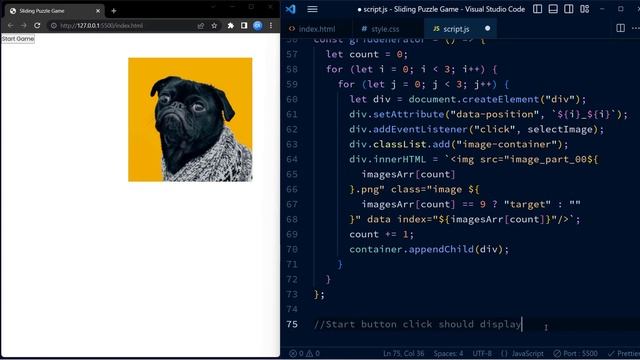This screenshot has height=360, width=640.
Task: Click line number 57 in gutter
Action: pyautogui.click(x=292, y=54)
